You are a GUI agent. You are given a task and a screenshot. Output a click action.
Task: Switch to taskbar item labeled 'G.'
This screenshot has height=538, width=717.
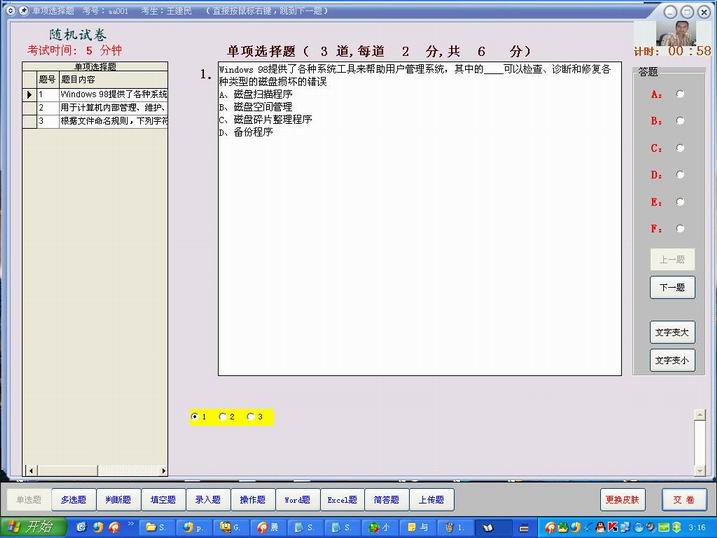[231, 527]
